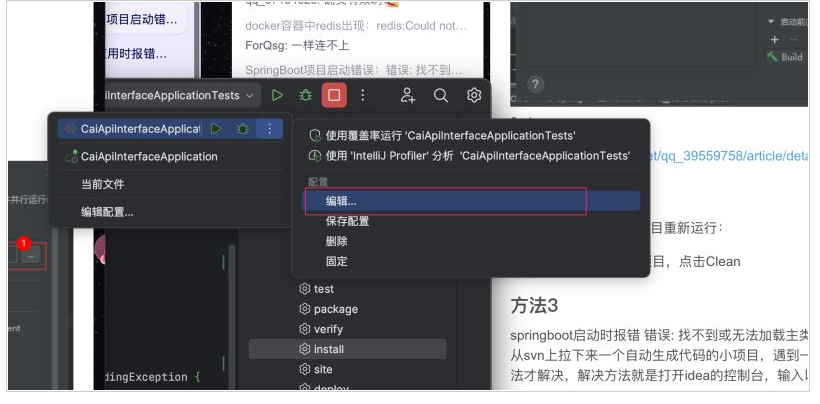Select the Build task in before-launch list
Image resolution: width=820 pixels, height=404 pixels.
(x=785, y=57)
